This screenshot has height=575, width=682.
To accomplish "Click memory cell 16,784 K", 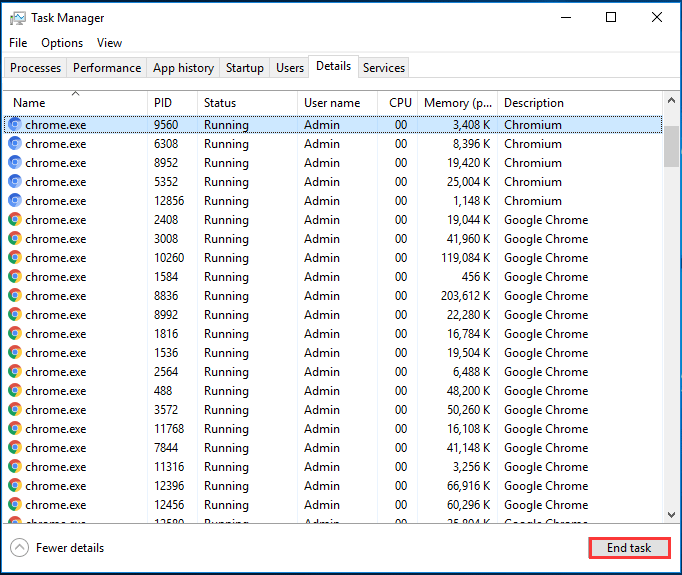I will pyautogui.click(x=468, y=334).
